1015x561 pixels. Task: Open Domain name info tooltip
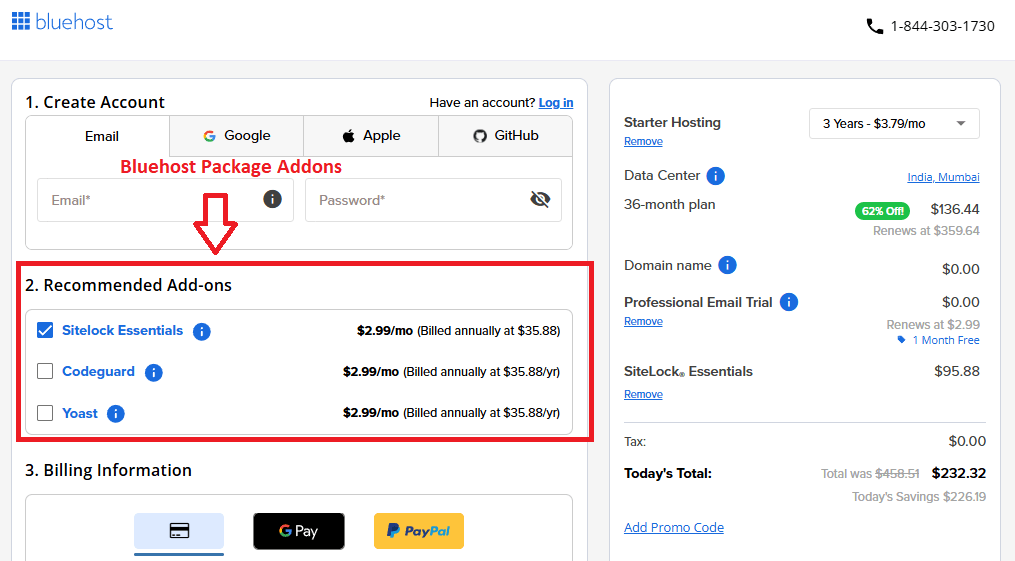tap(728, 265)
